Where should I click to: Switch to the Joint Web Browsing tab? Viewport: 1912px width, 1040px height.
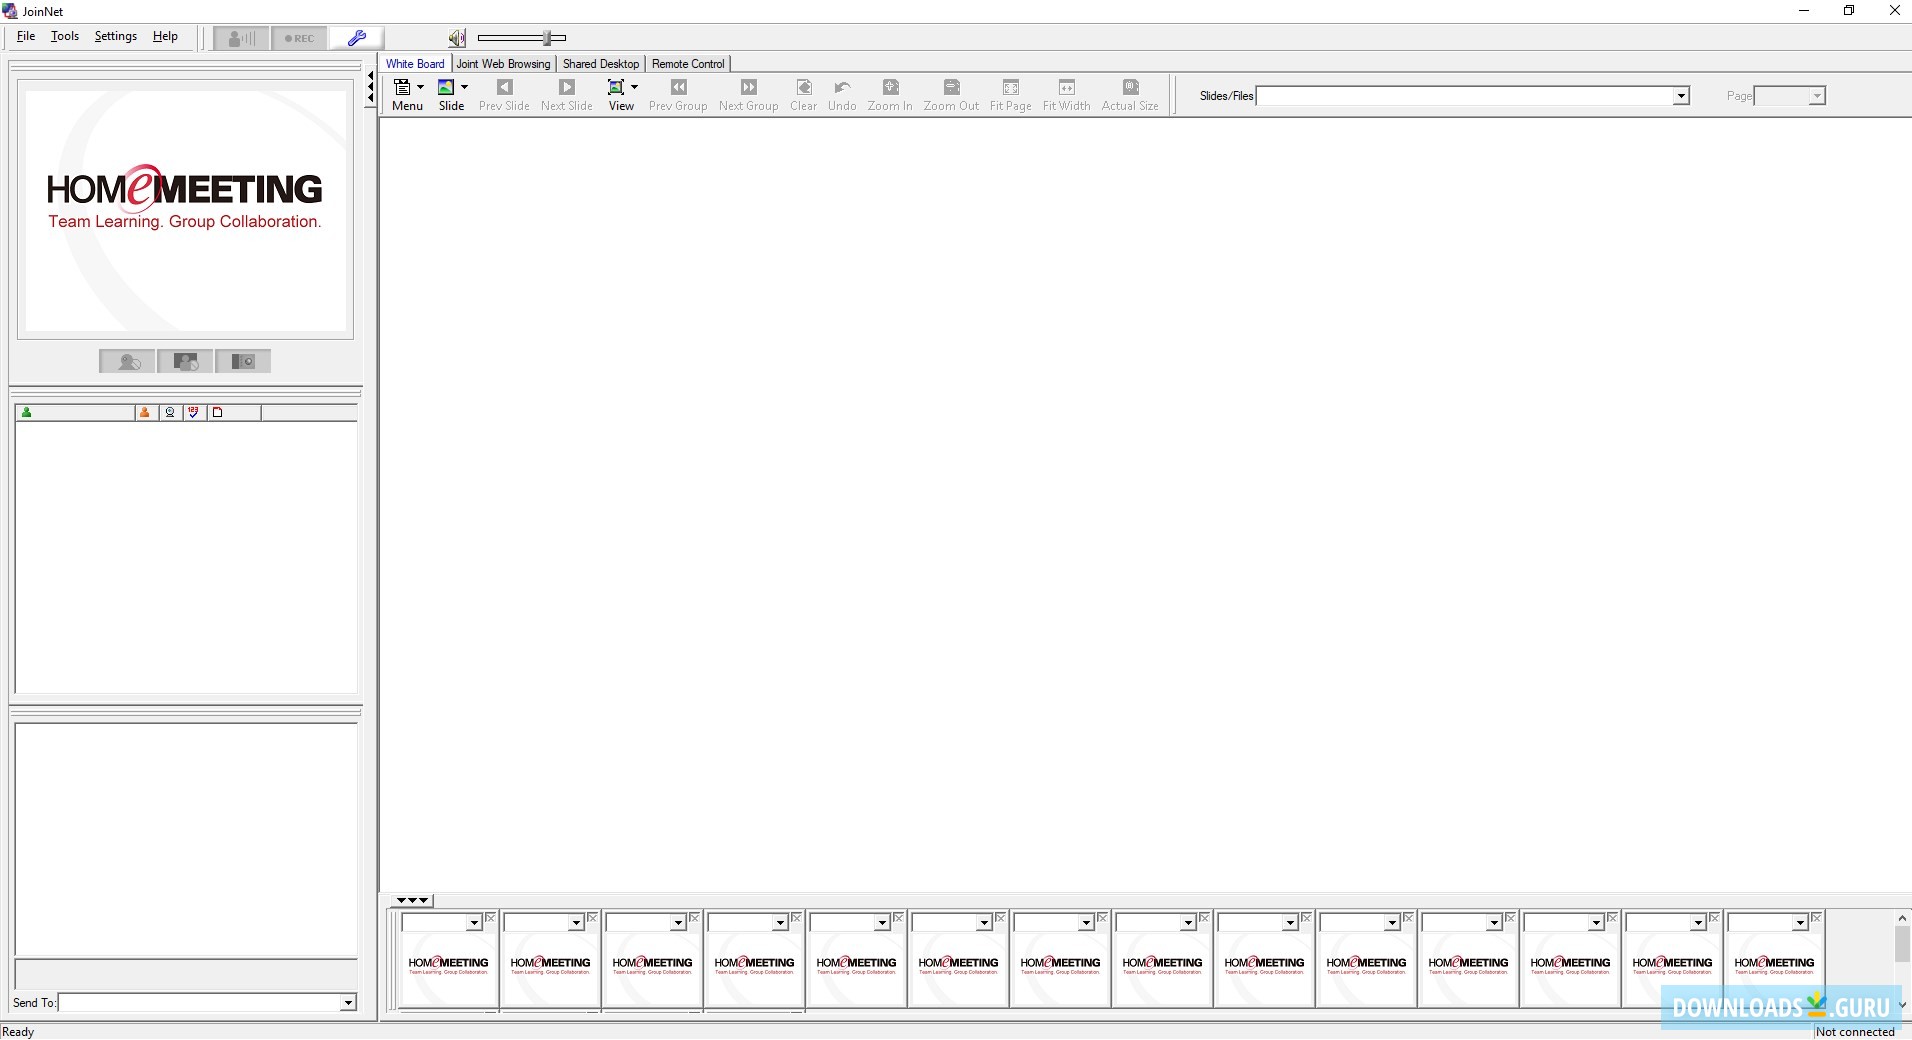coord(503,63)
